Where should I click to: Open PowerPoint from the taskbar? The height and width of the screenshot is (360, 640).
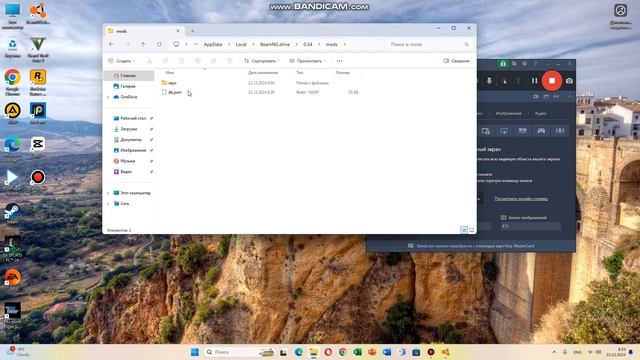tap(372, 352)
